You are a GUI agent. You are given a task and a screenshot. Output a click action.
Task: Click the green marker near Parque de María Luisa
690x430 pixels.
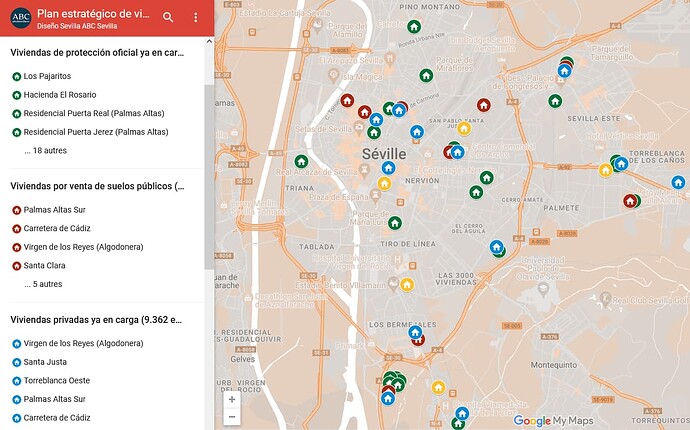click(x=395, y=223)
